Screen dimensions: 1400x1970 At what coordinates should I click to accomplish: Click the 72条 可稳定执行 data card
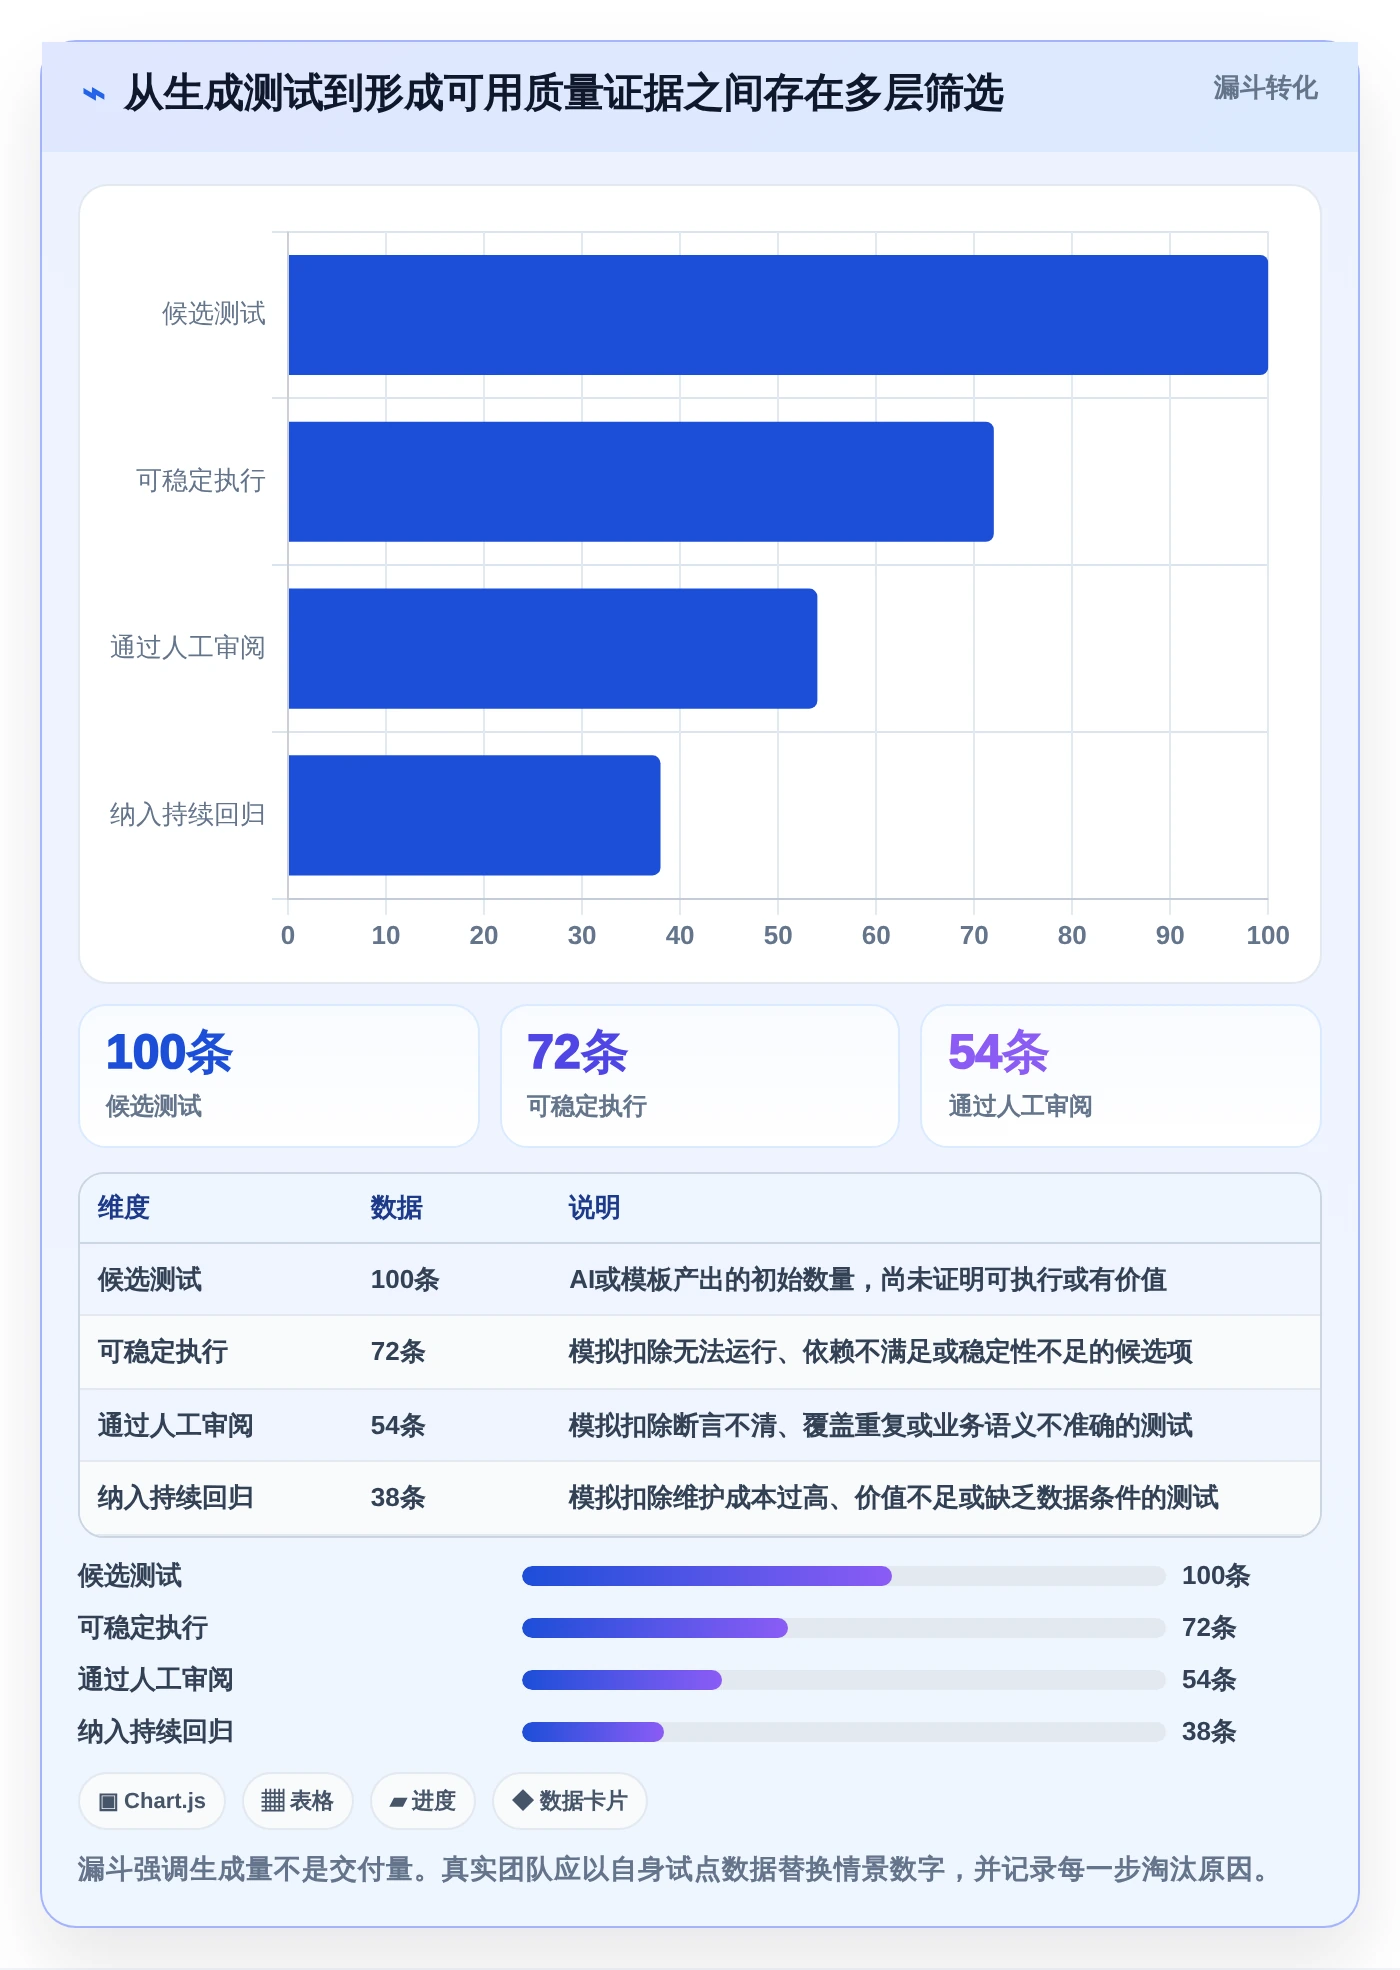(x=700, y=1076)
